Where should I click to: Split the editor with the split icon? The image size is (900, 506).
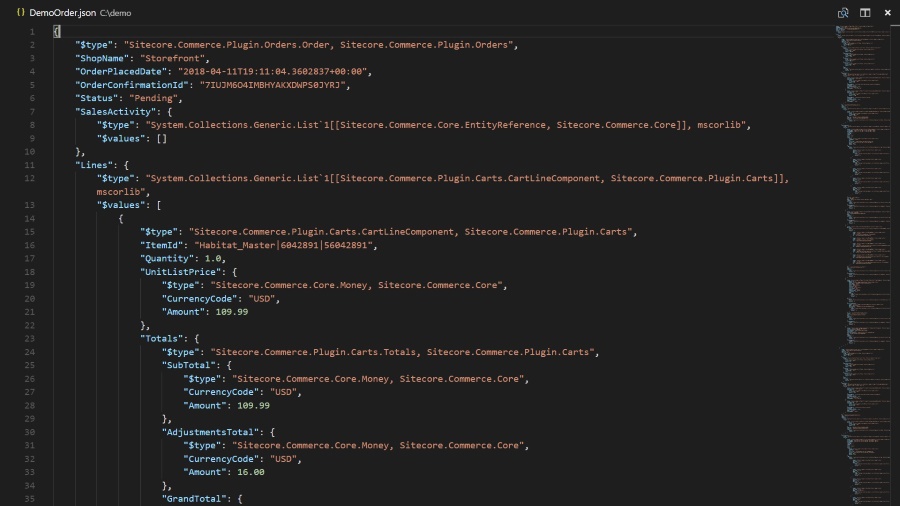click(865, 13)
